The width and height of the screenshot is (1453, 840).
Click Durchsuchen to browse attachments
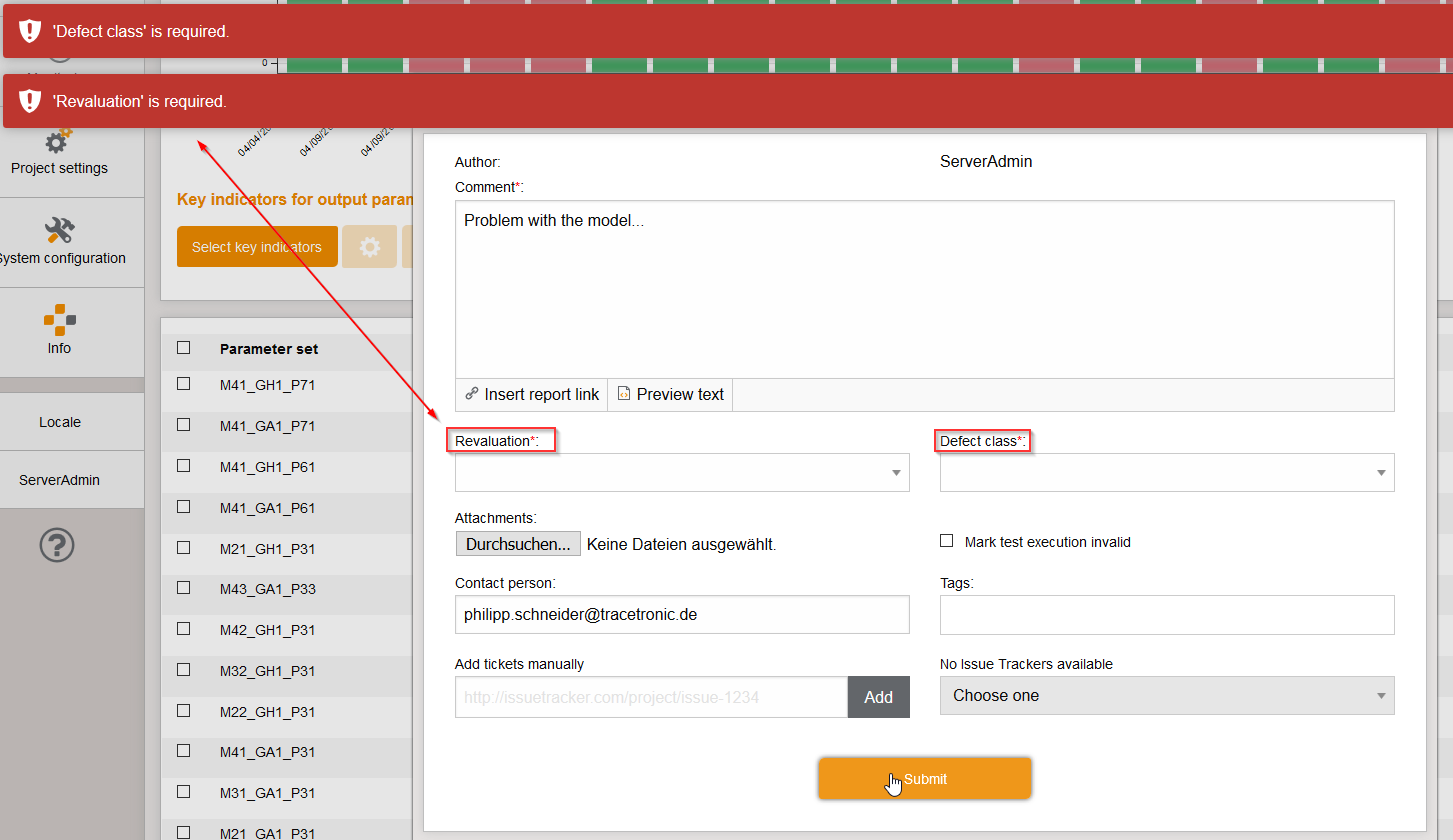click(x=518, y=544)
